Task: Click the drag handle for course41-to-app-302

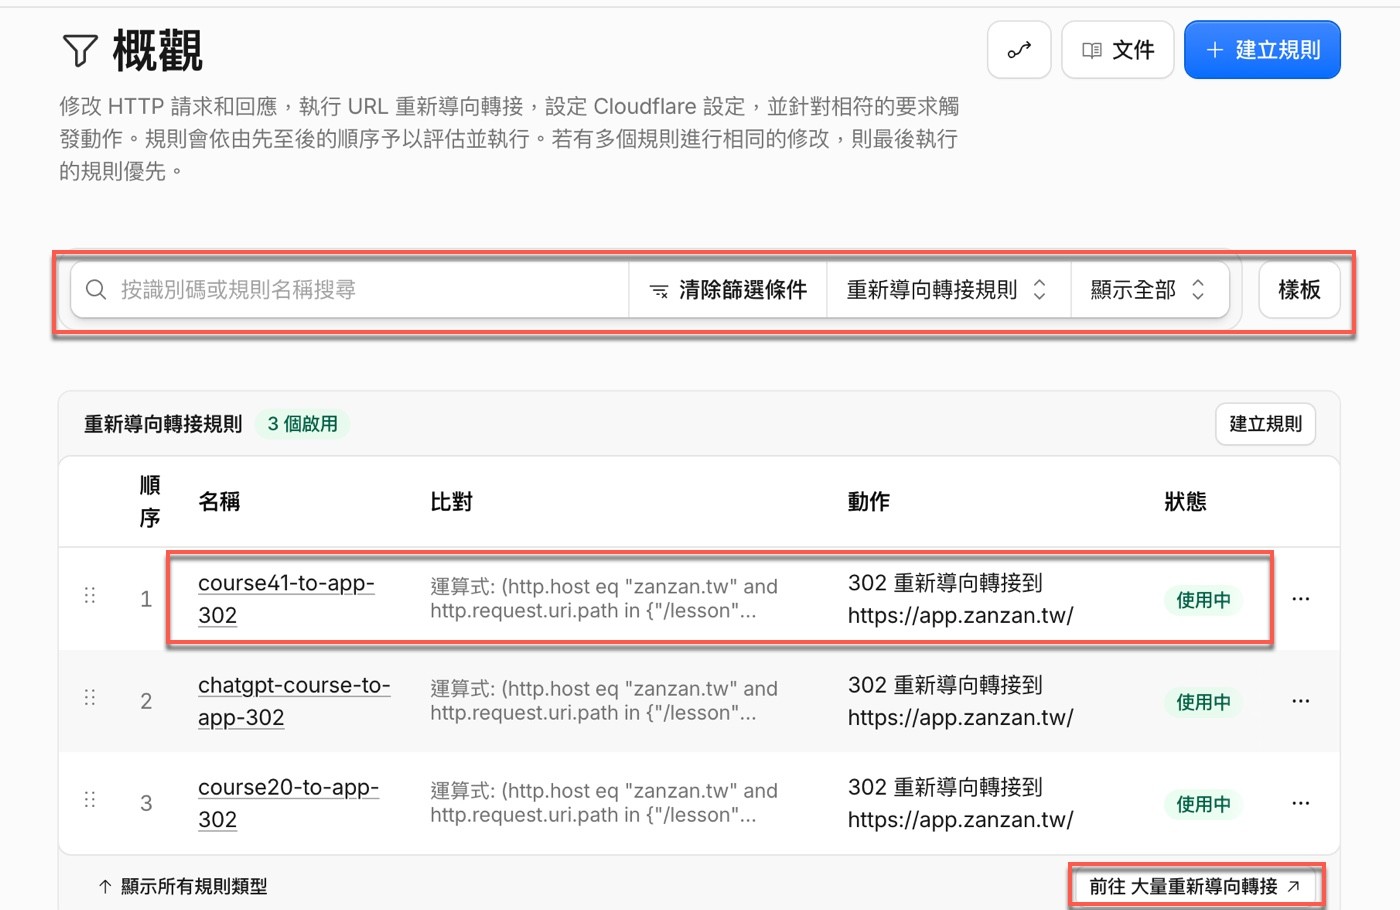Action: click(x=90, y=596)
